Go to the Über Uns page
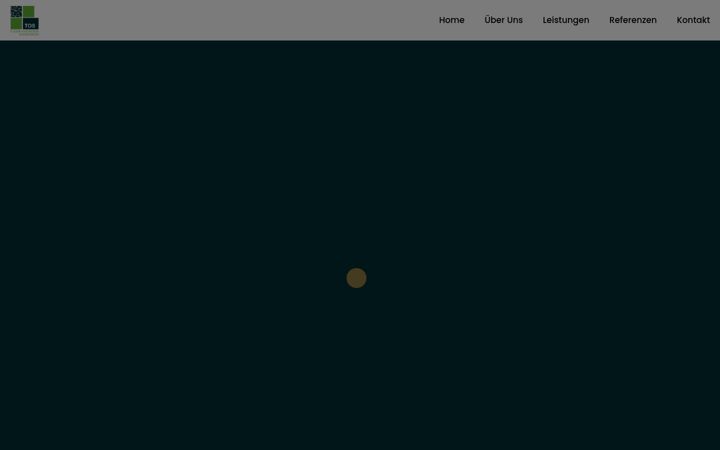720x450 pixels. pos(503,20)
